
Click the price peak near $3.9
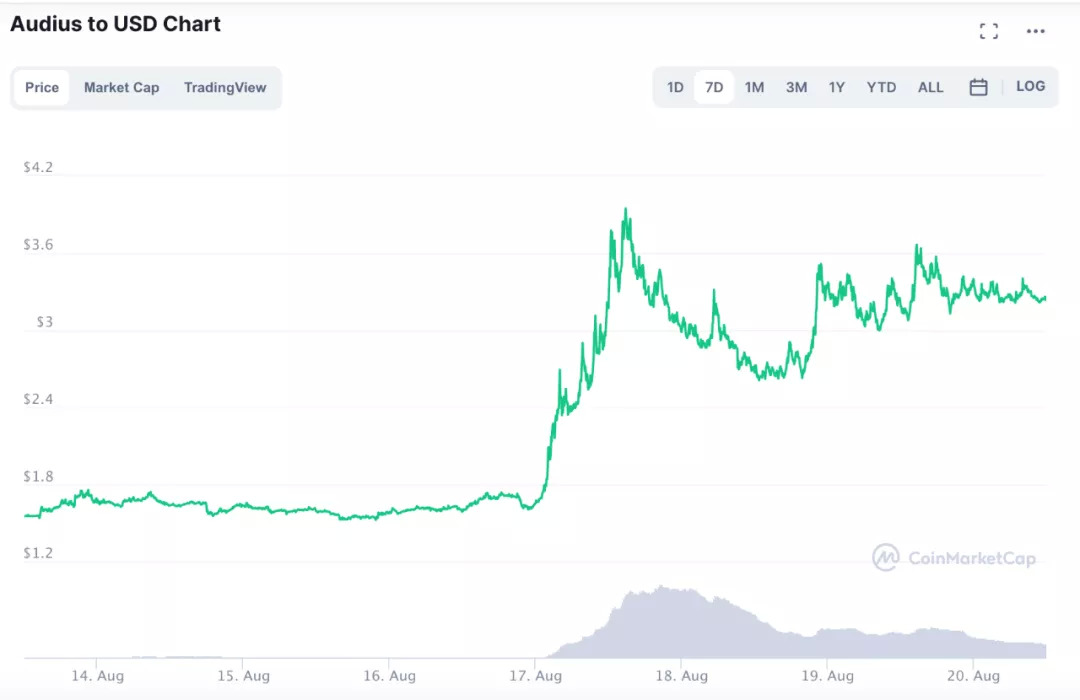tap(626, 211)
